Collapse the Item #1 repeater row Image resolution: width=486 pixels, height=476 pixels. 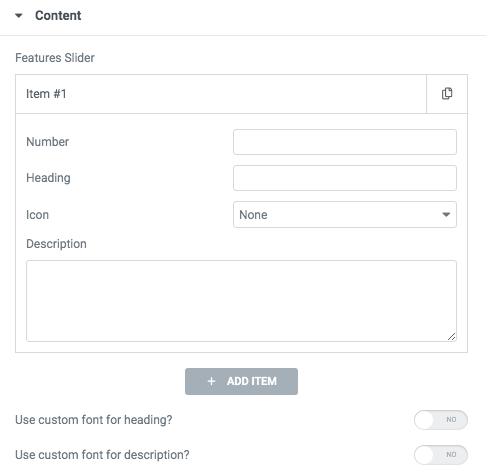(221, 94)
